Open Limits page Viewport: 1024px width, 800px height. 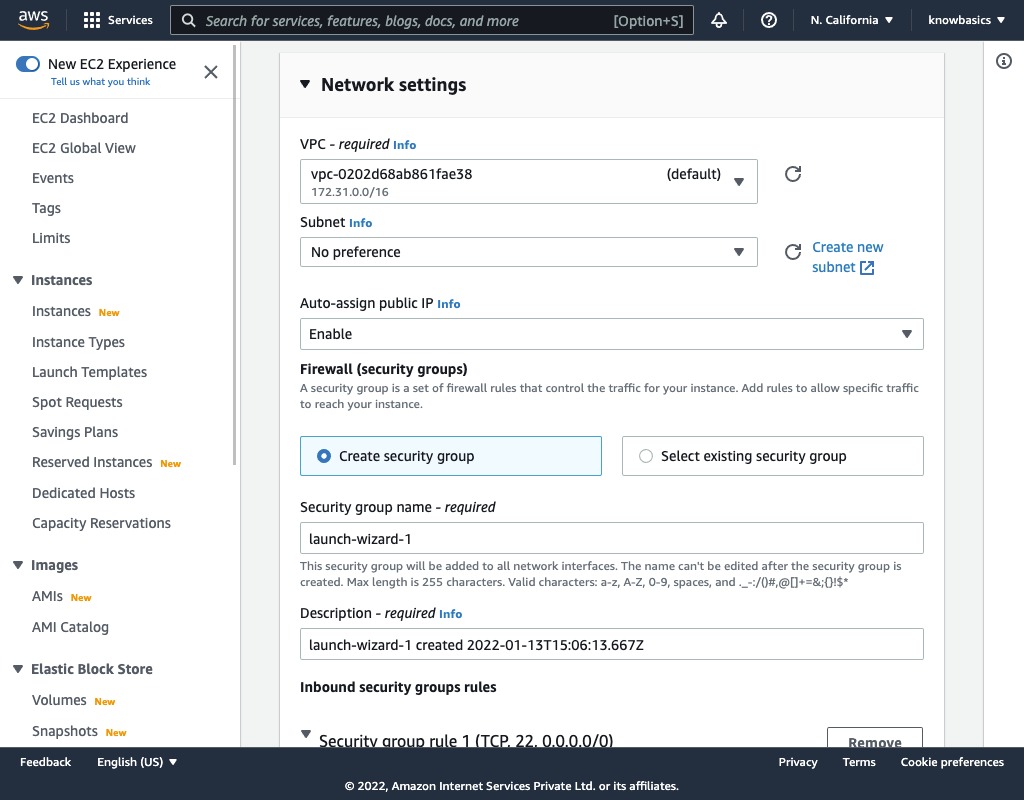(51, 238)
